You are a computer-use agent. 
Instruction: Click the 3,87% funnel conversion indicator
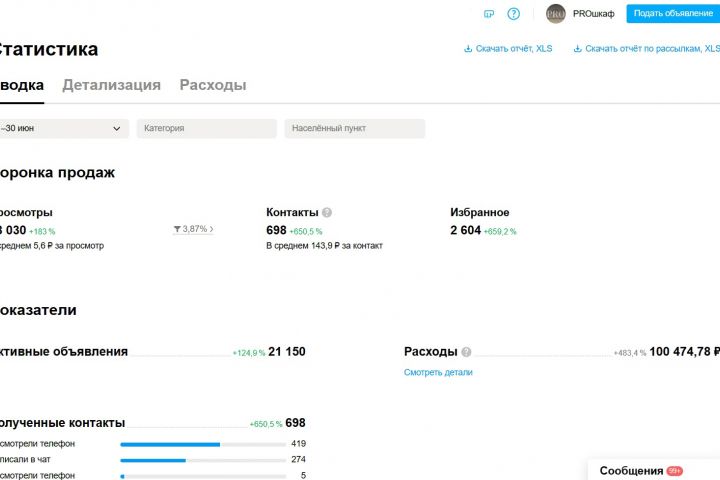click(x=194, y=229)
